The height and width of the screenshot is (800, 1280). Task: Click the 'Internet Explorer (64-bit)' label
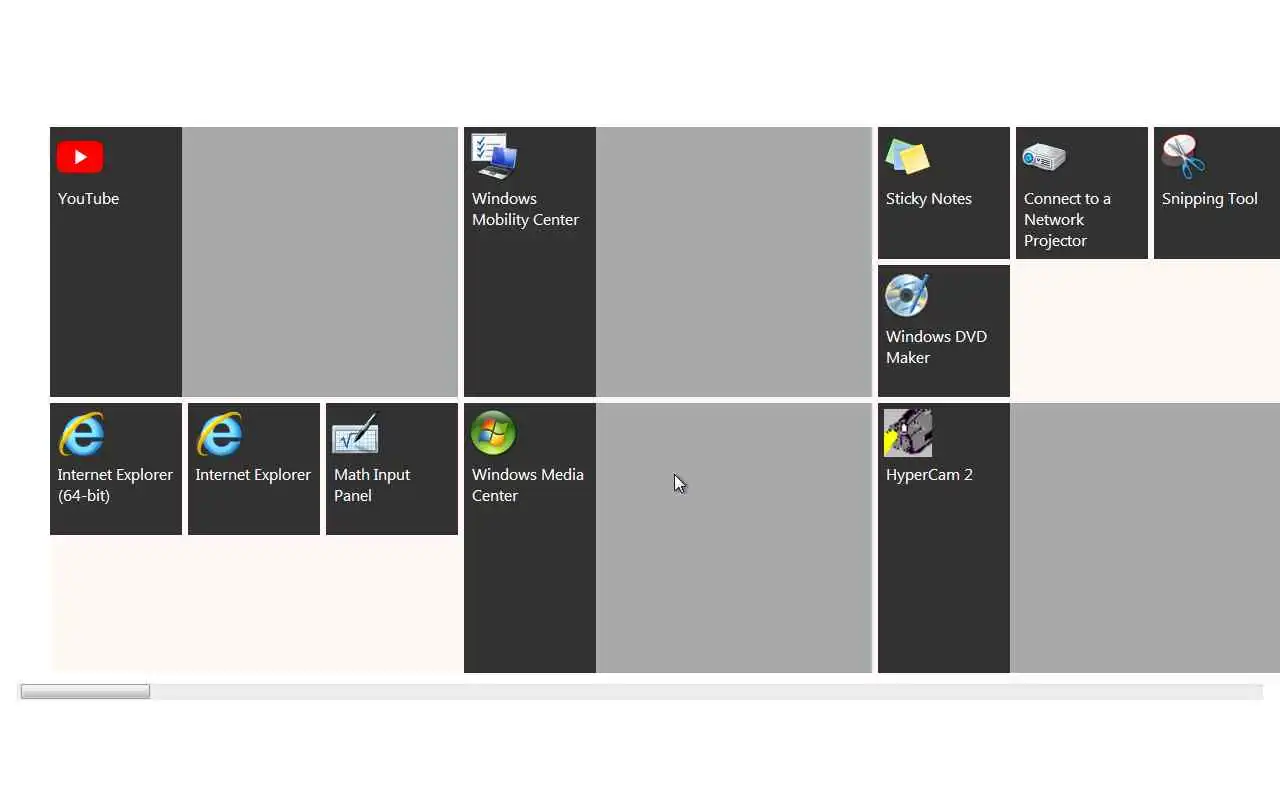click(115, 485)
